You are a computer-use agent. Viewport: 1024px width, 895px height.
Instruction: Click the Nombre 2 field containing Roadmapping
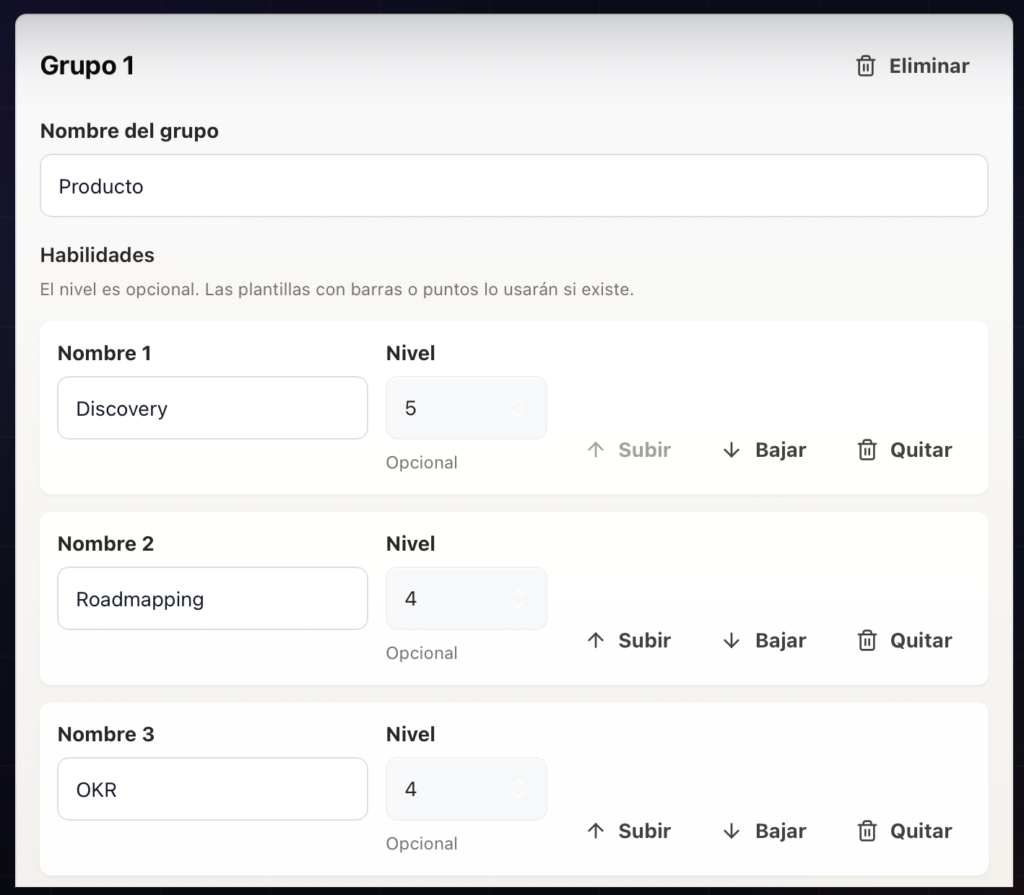[212, 598]
